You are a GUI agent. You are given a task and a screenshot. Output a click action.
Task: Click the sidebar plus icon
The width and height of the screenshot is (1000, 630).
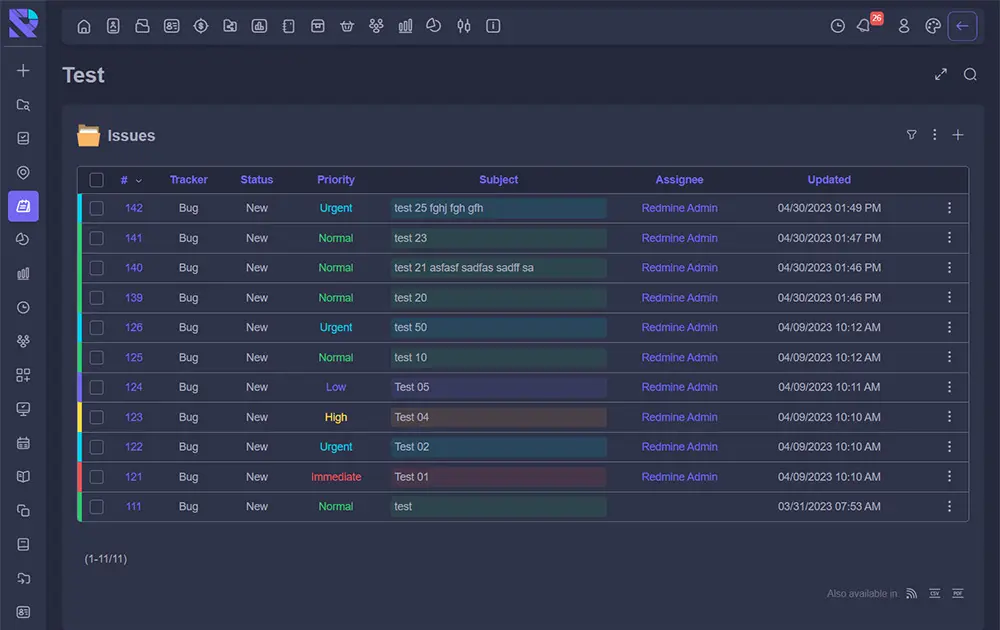pyautogui.click(x=23, y=71)
